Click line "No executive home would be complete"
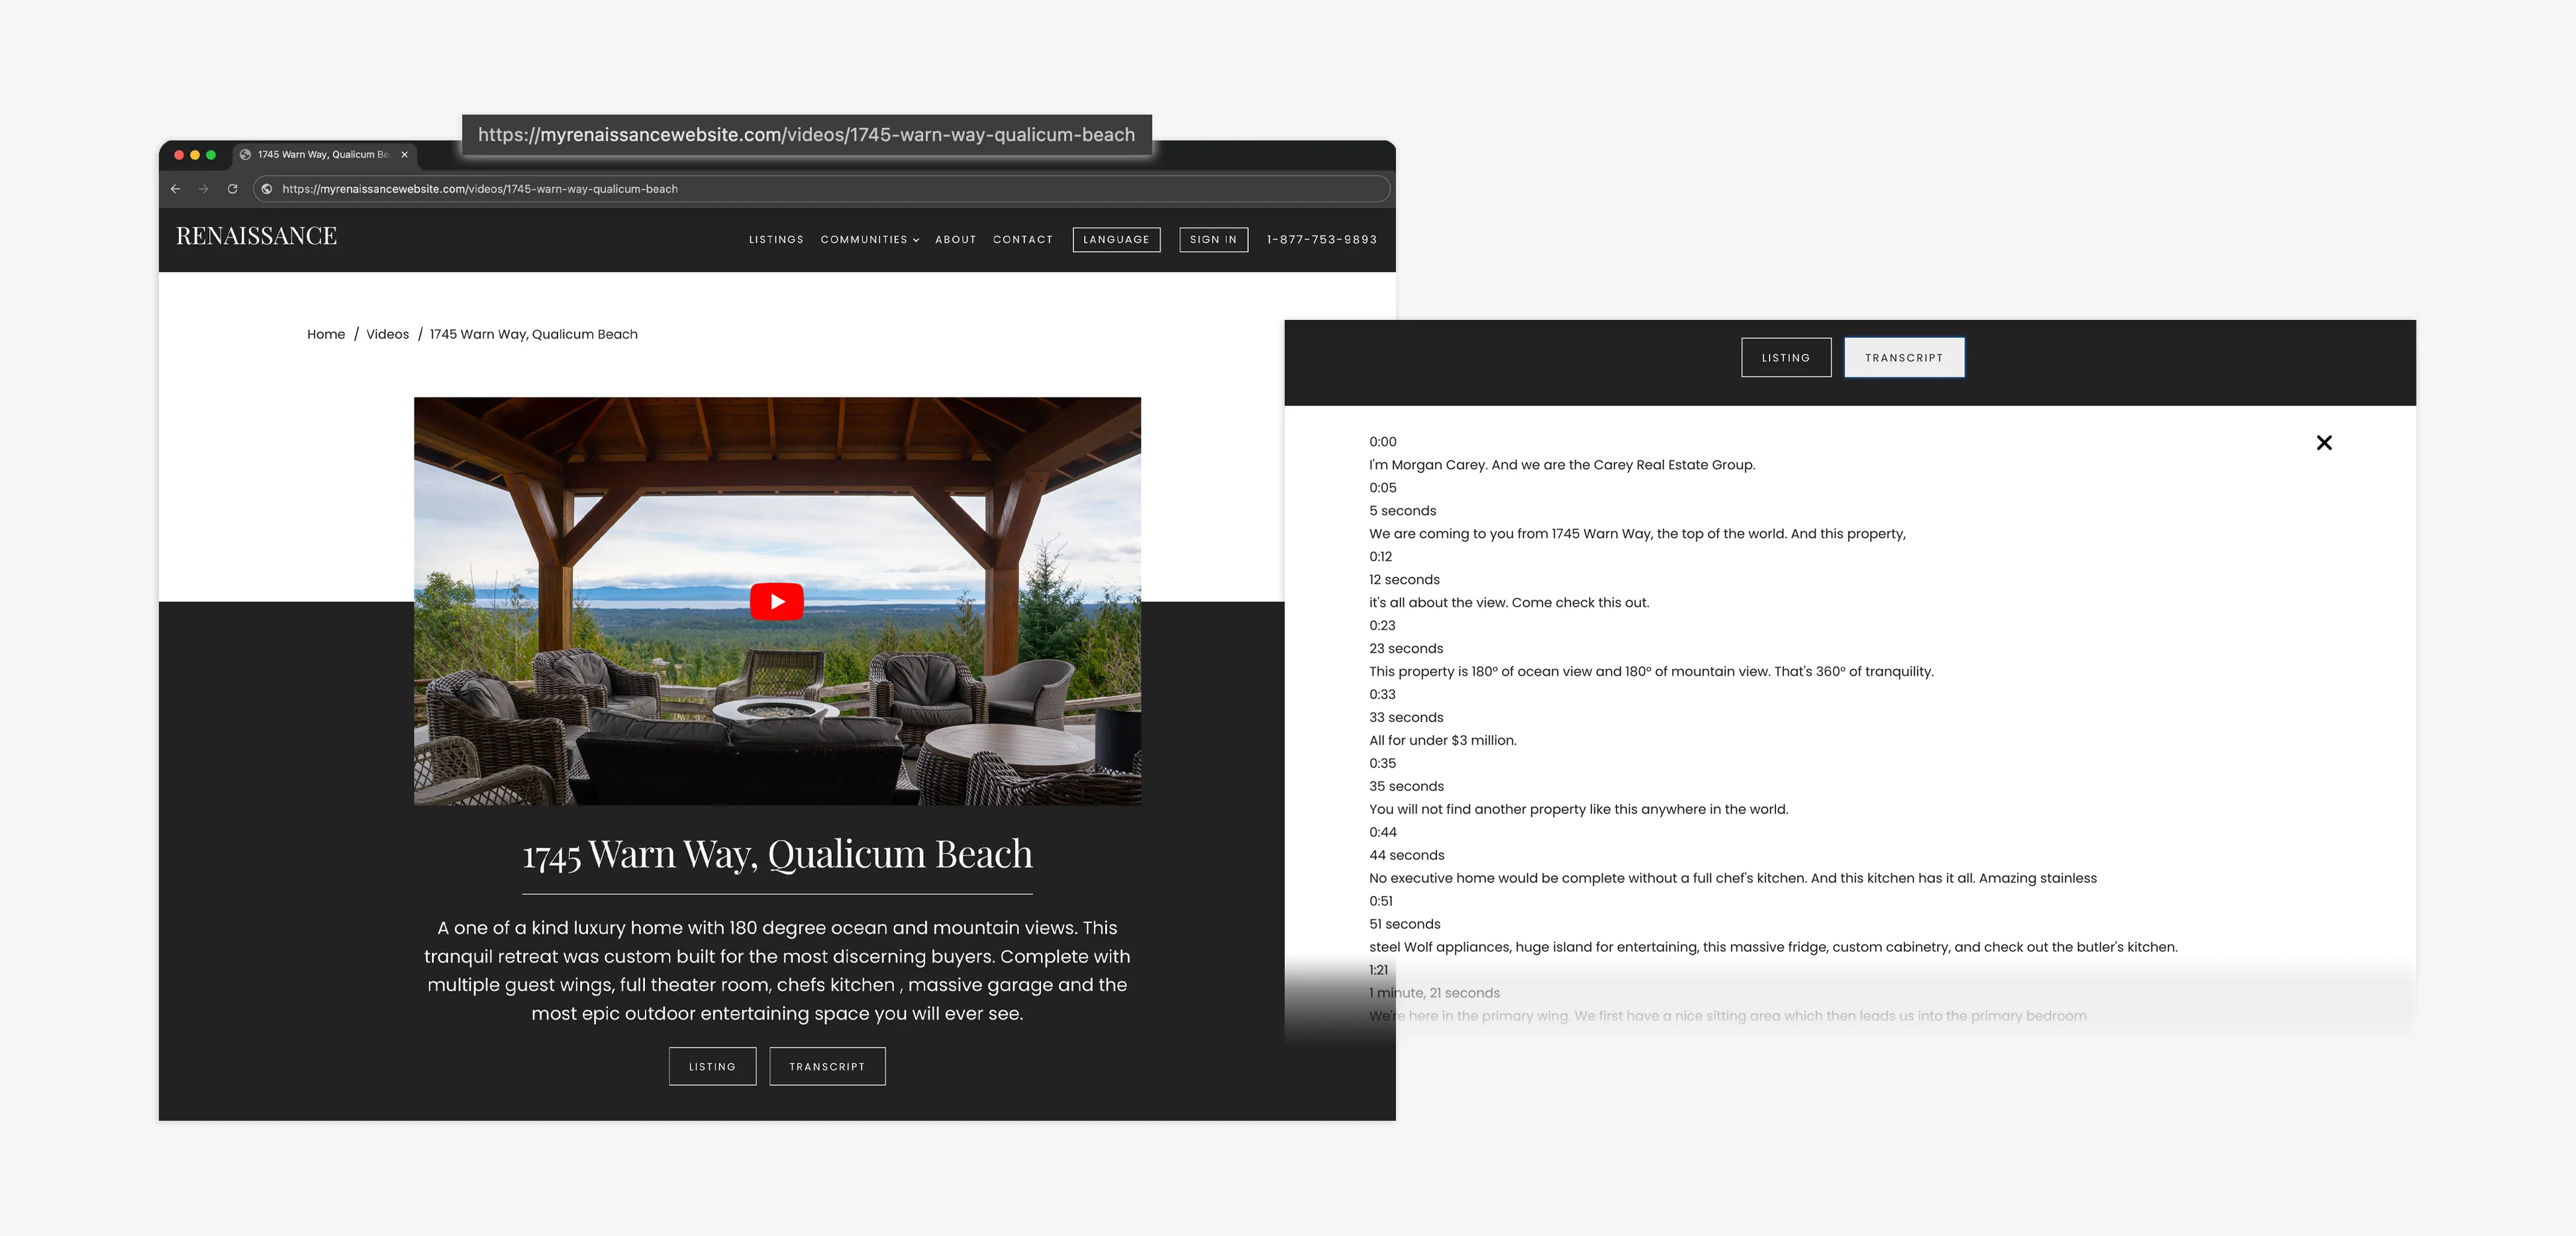Image resolution: width=2576 pixels, height=1236 pixels. [x=1733, y=879]
